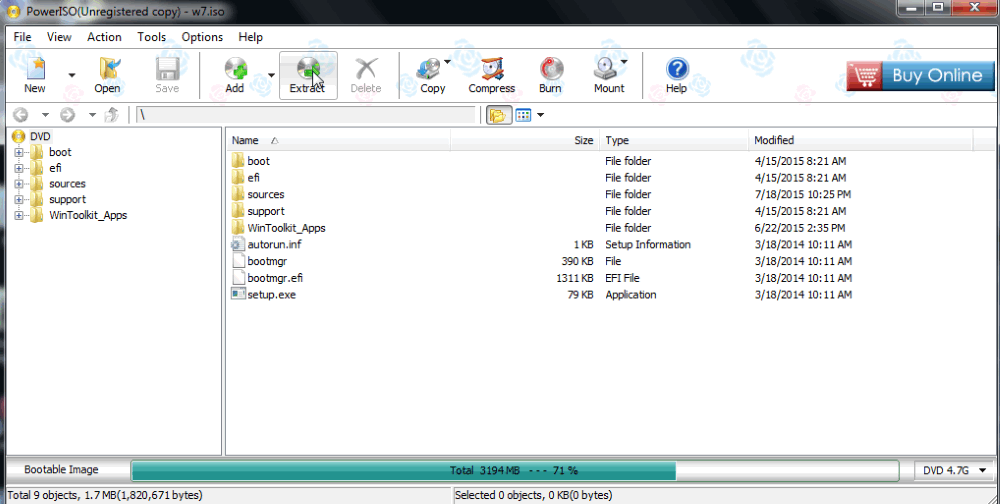Click the 7/18/2015 10:25 PM date
1000x504 pixels.
point(803,194)
